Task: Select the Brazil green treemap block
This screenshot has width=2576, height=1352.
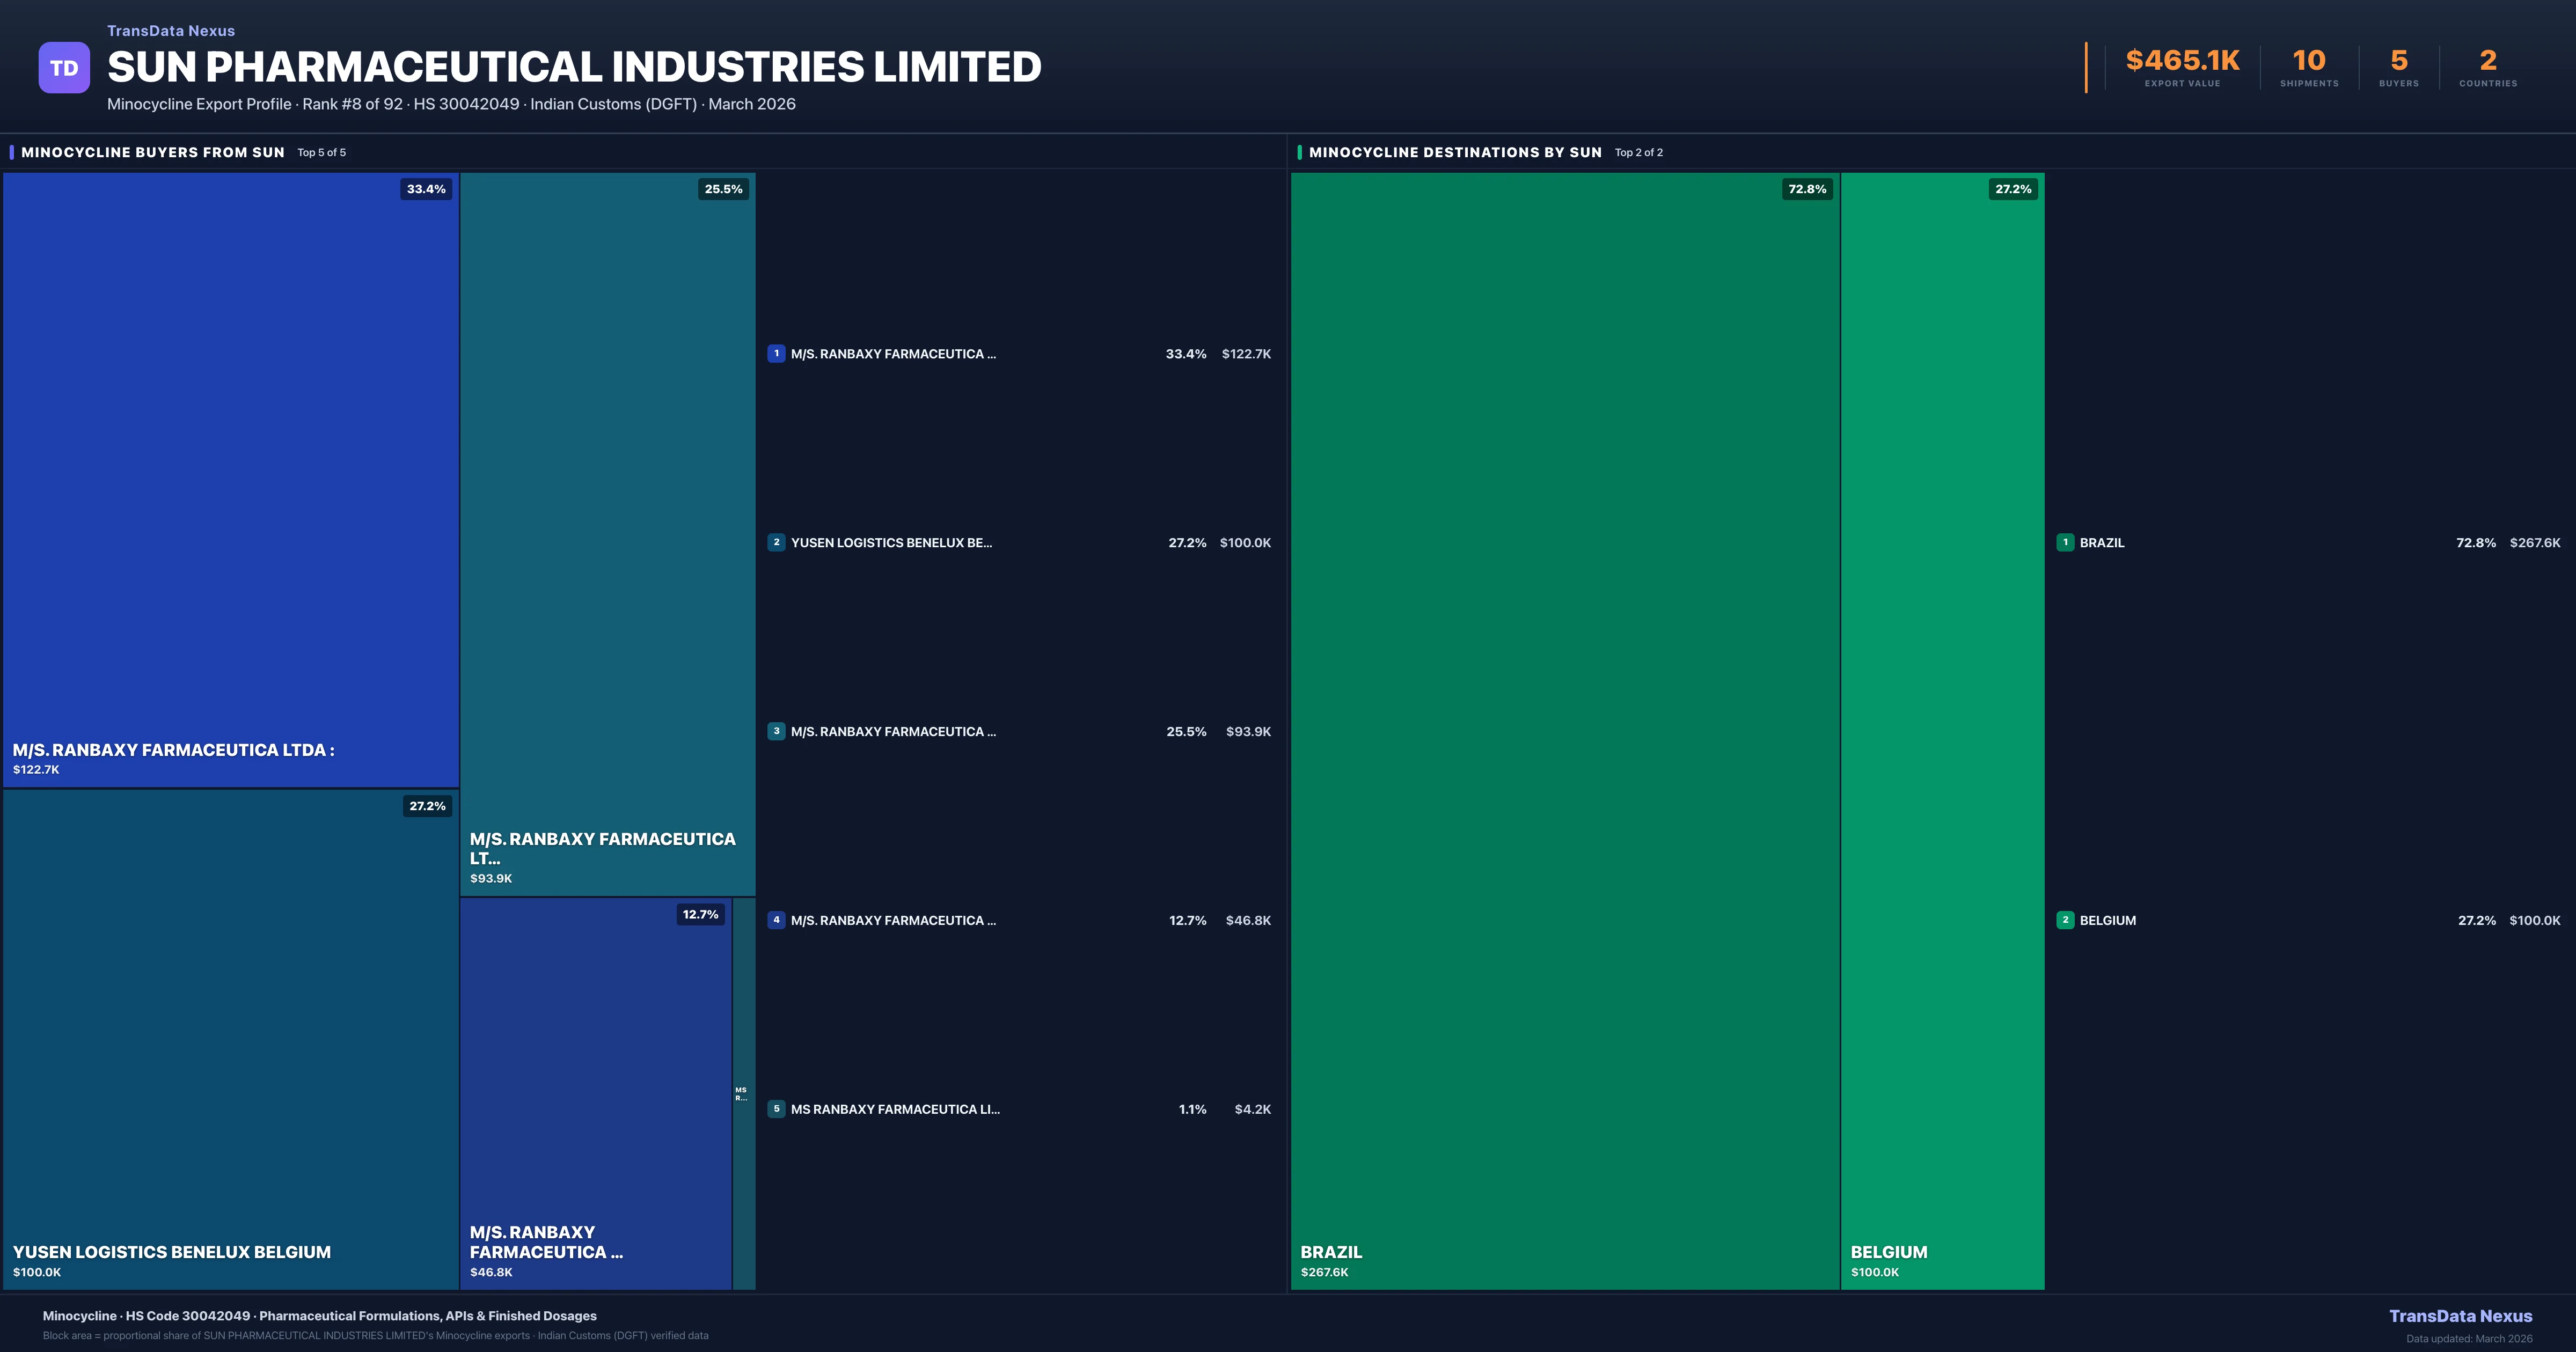Action: [x=1565, y=730]
